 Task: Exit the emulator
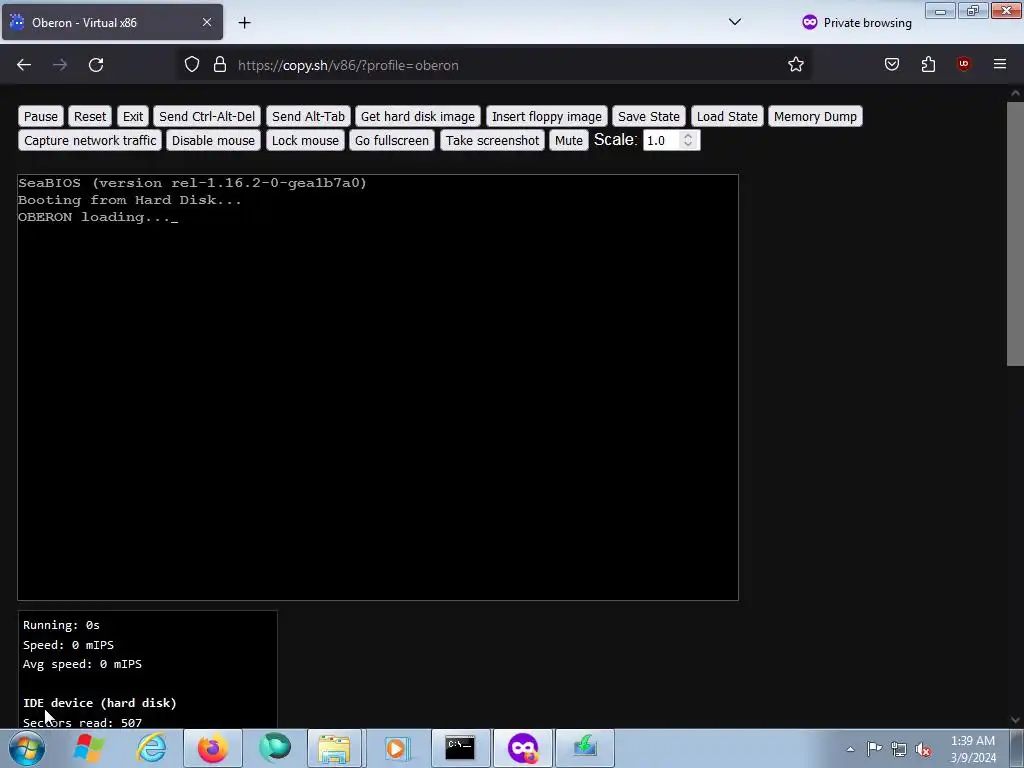(133, 116)
